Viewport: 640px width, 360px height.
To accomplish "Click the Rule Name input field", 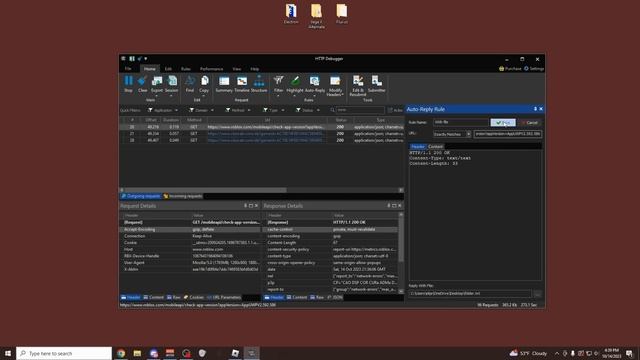I will click(x=460, y=122).
